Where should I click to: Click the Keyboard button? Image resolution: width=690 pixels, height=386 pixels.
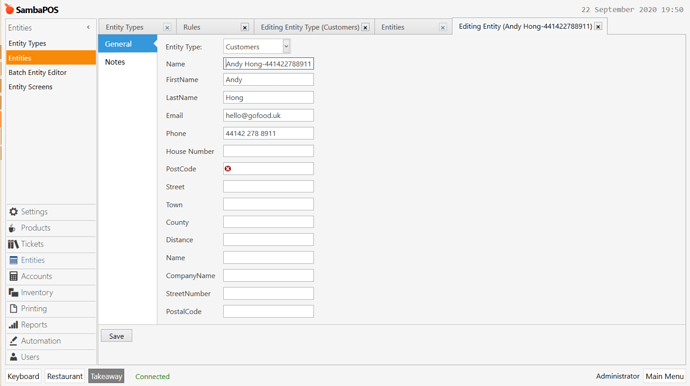pyautogui.click(x=23, y=376)
